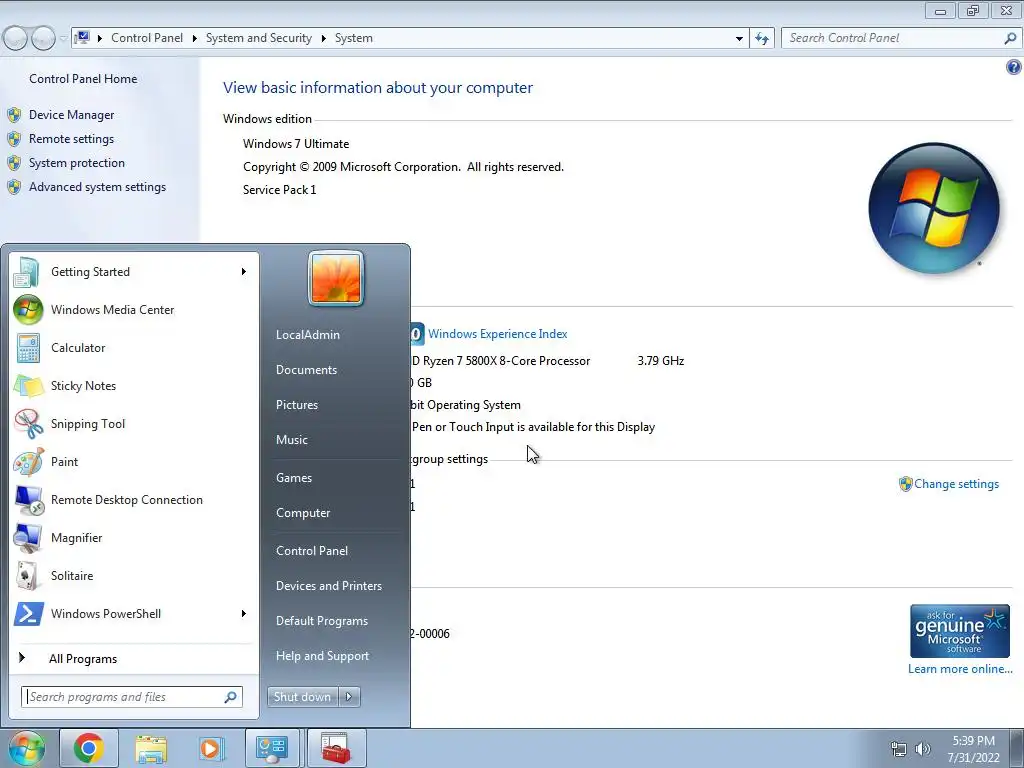Expand System and Security breadcrumb arrow
The image size is (1024, 768).
(323, 38)
